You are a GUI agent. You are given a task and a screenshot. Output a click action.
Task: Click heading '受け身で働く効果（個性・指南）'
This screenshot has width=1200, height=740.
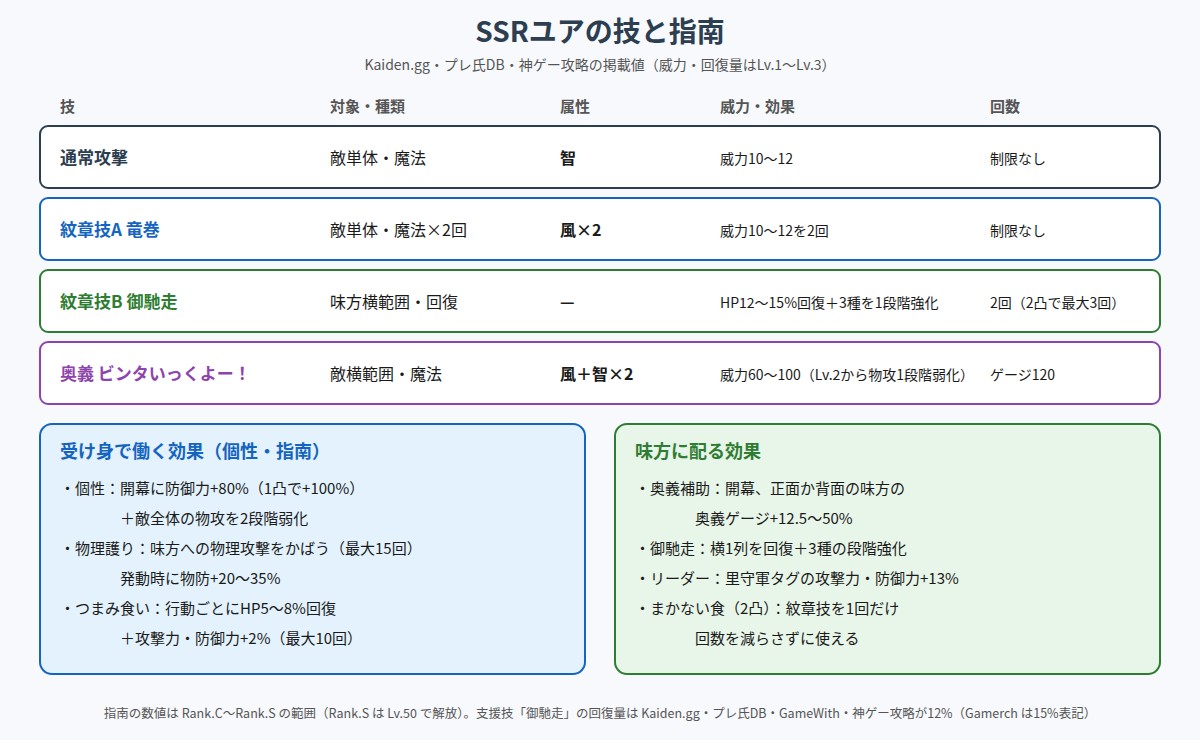tap(190, 451)
